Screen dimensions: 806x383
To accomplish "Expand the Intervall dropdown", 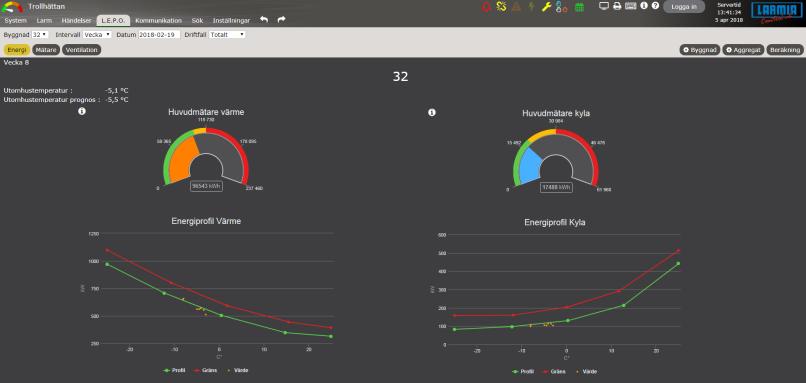I will 97,34.
